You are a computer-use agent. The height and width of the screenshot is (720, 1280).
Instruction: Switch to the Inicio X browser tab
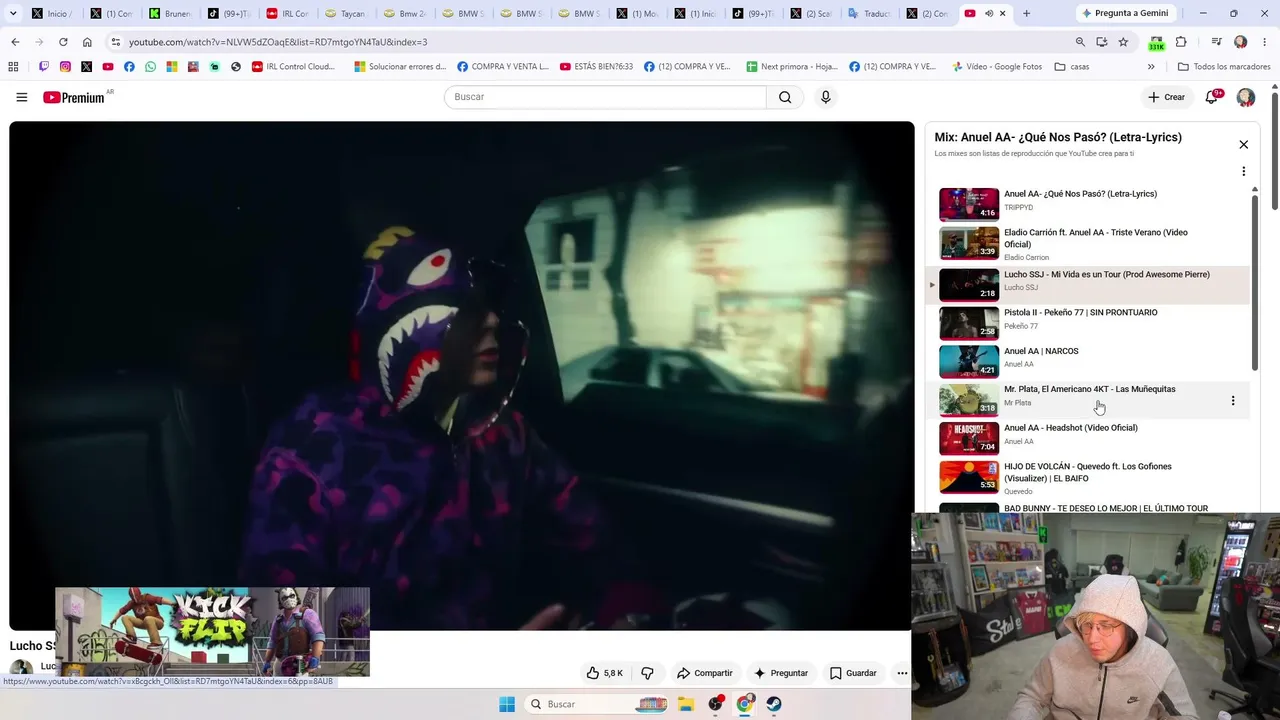click(54, 14)
